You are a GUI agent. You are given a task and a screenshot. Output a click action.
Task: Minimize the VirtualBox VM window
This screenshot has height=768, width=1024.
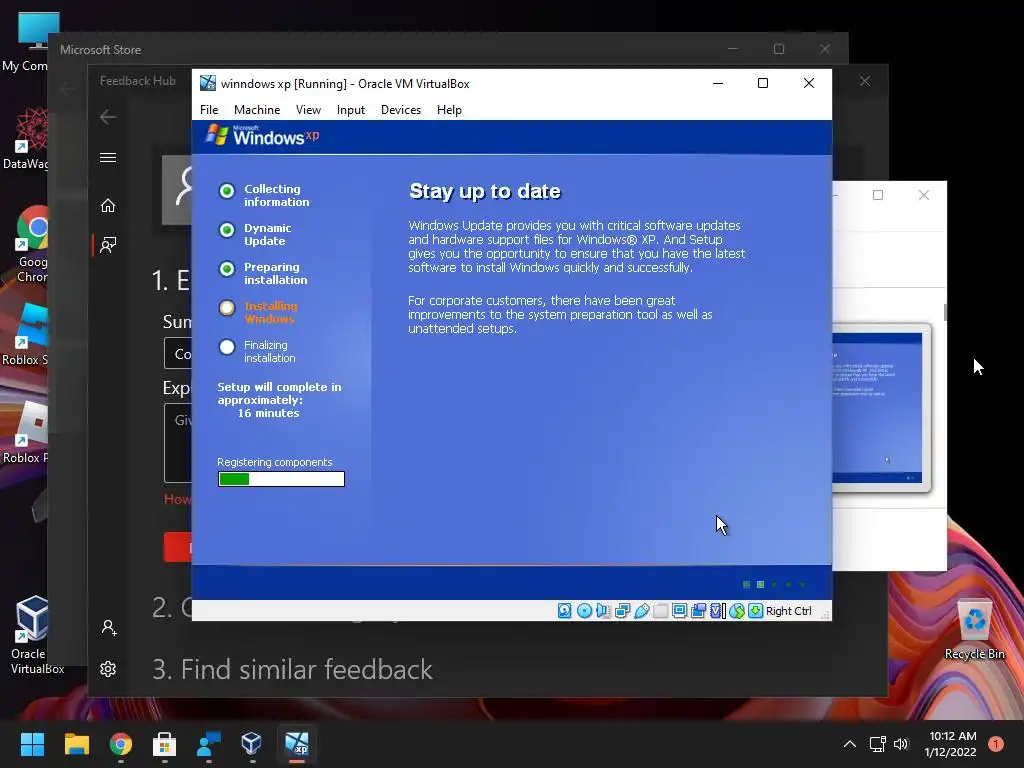point(718,83)
